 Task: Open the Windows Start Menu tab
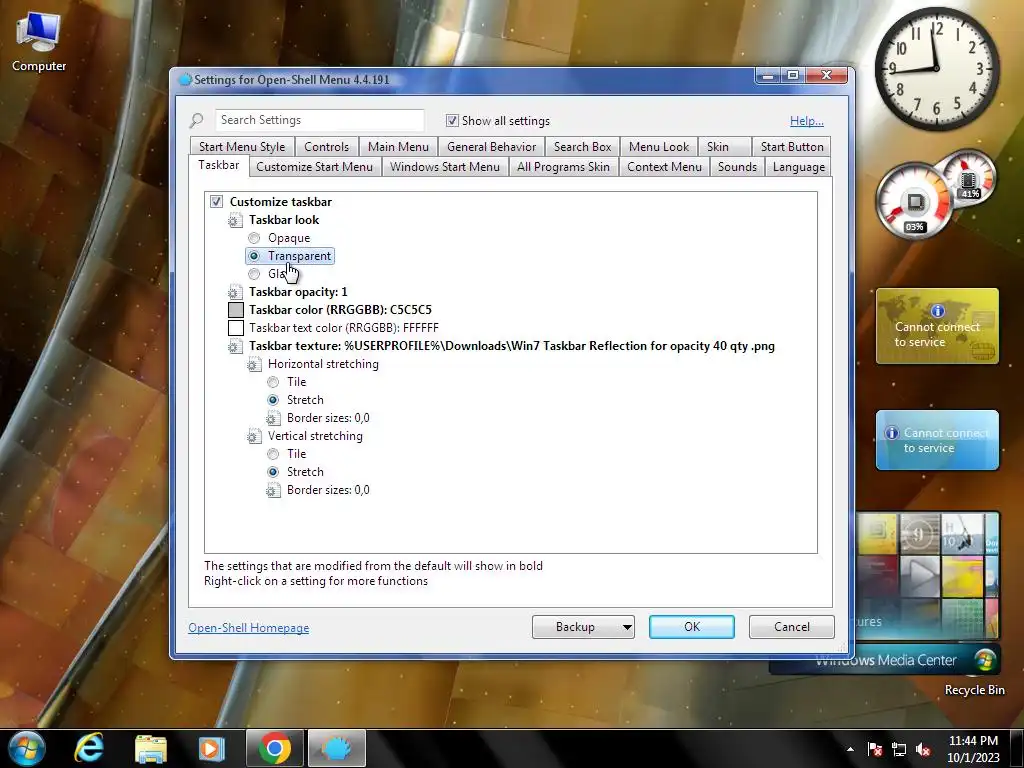click(444, 167)
